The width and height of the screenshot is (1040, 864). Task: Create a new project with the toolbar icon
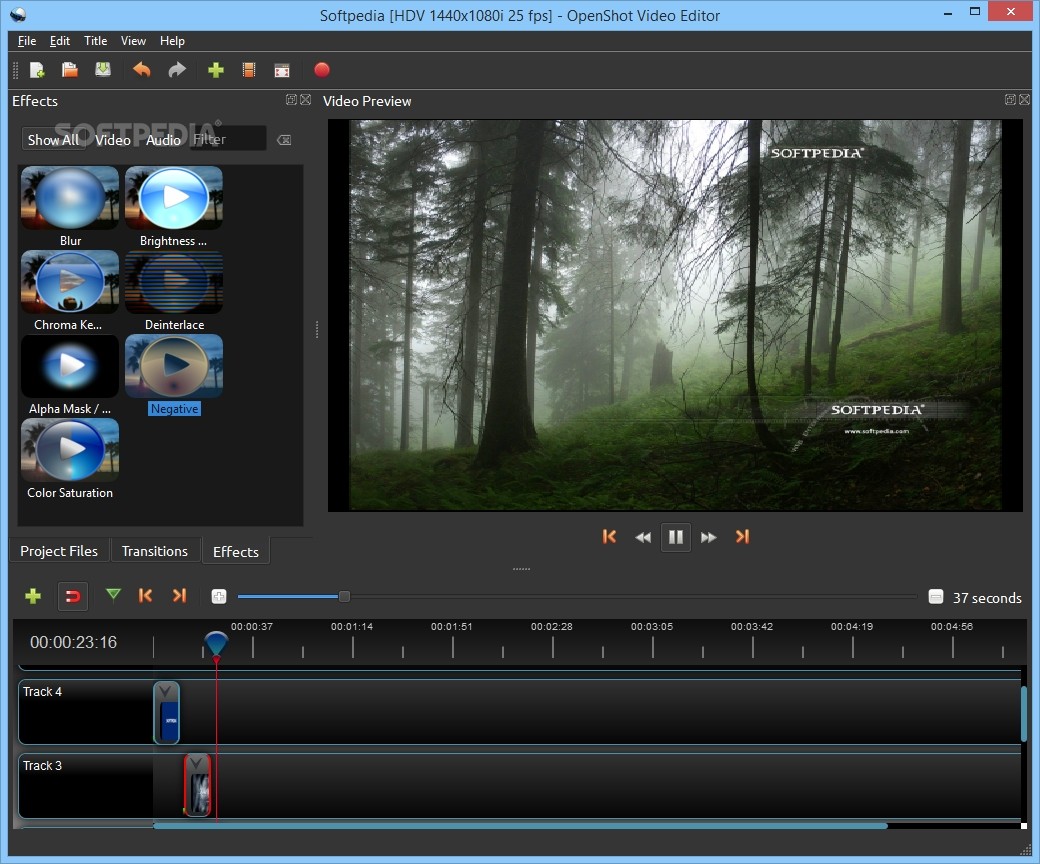point(37,70)
